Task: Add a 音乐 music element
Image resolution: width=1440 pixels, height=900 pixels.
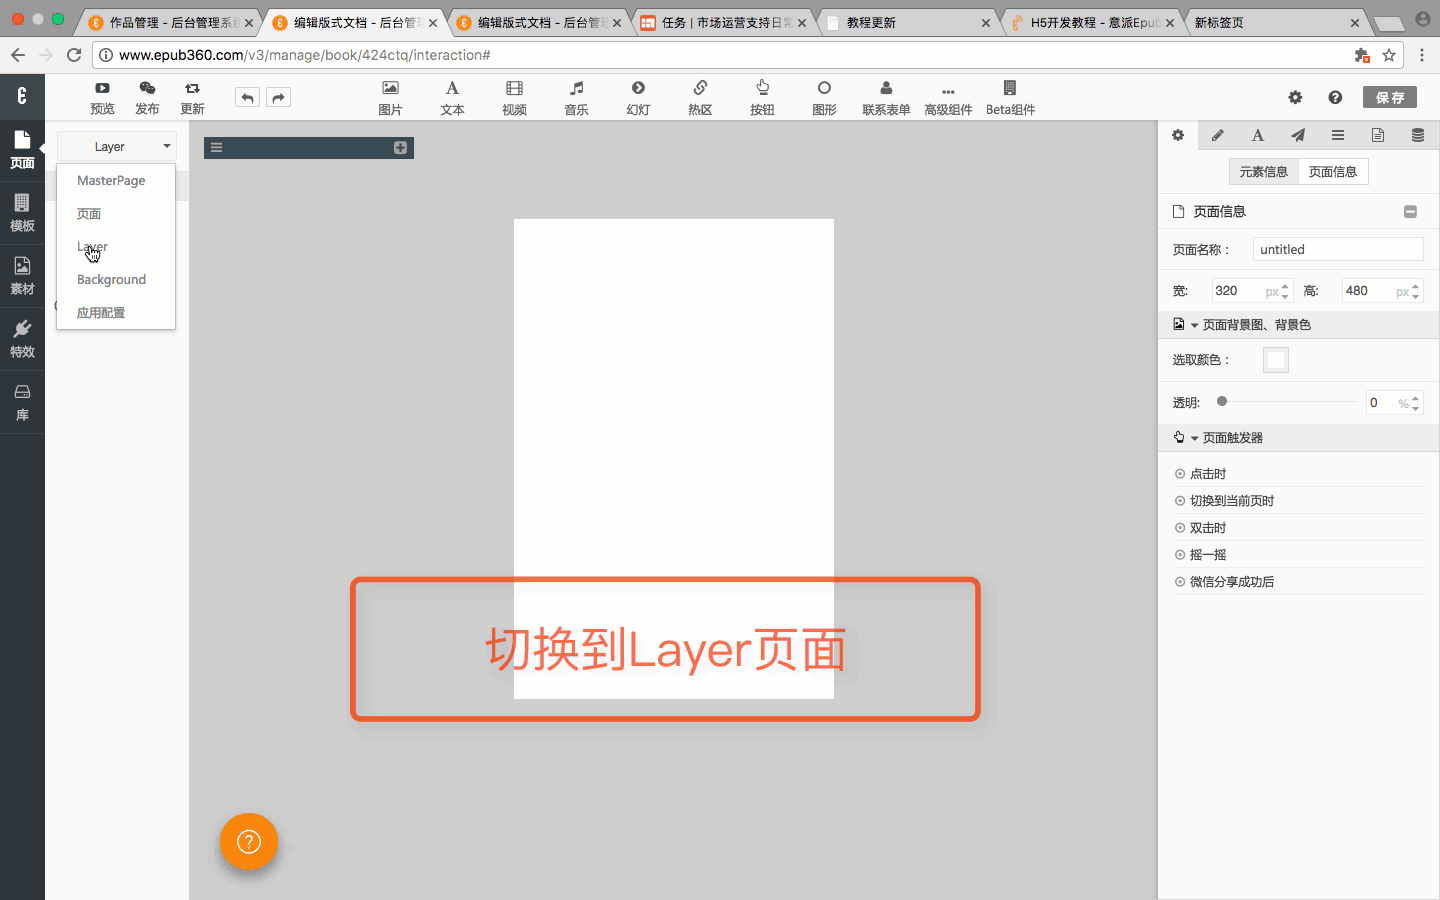Action: tap(576, 97)
